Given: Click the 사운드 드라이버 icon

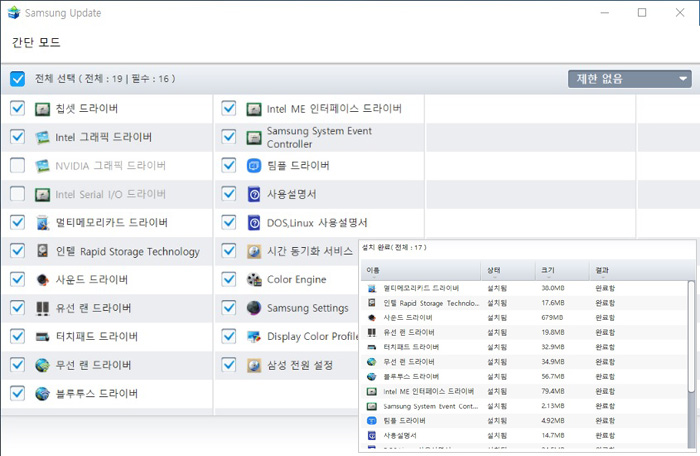Looking at the screenshot, I should coord(42,280).
